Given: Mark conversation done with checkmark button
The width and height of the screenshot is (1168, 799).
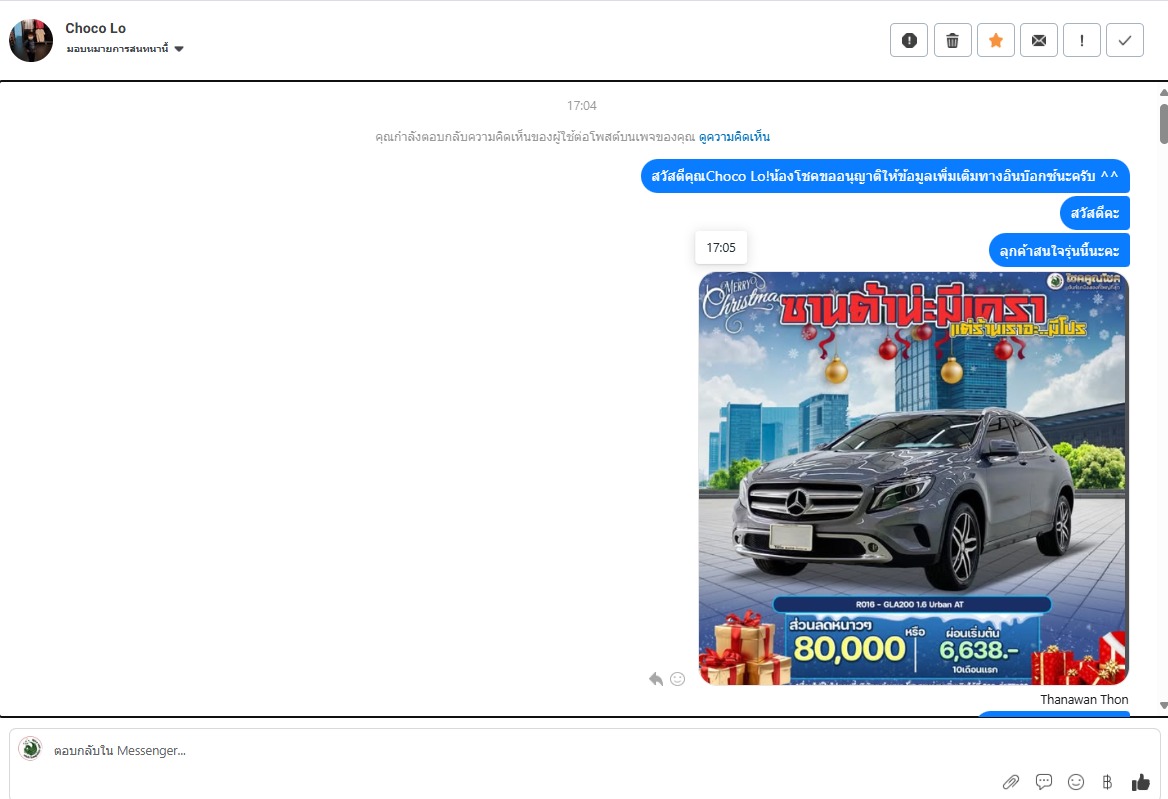Looking at the screenshot, I should pos(1124,40).
